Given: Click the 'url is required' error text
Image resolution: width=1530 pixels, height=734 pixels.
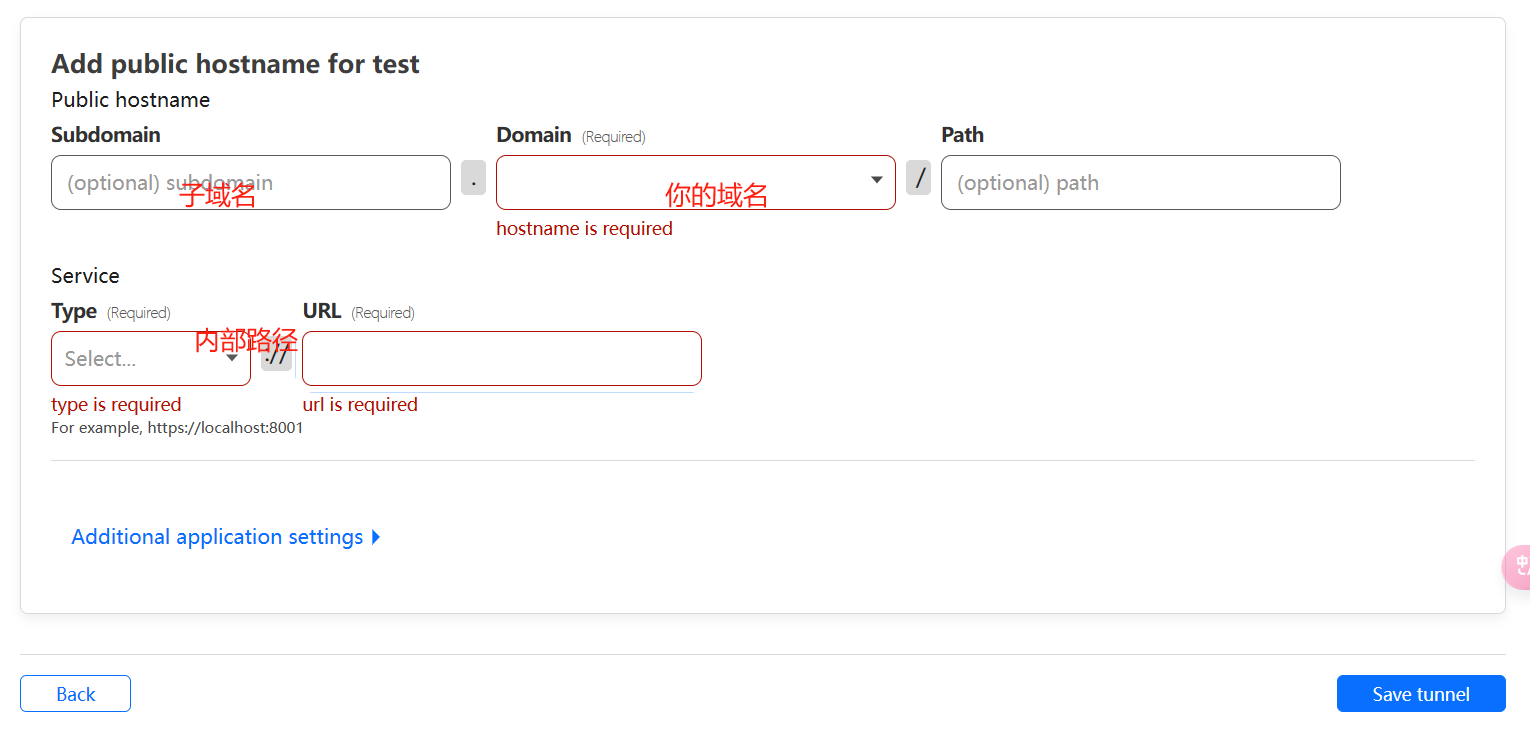Looking at the screenshot, I should pyautogui.click(x=360, y=405).
